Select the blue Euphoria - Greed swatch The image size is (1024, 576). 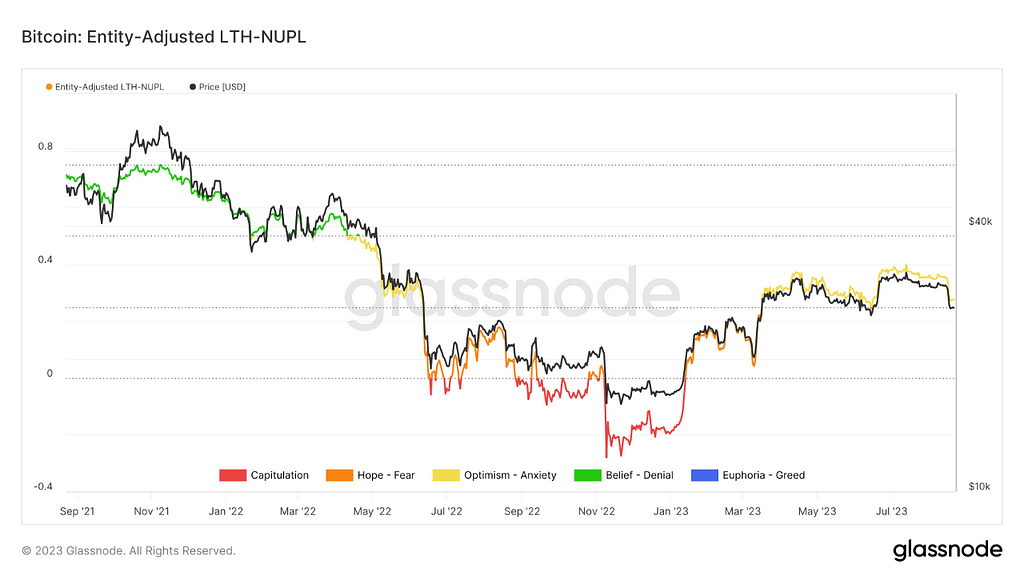(704, 475)
